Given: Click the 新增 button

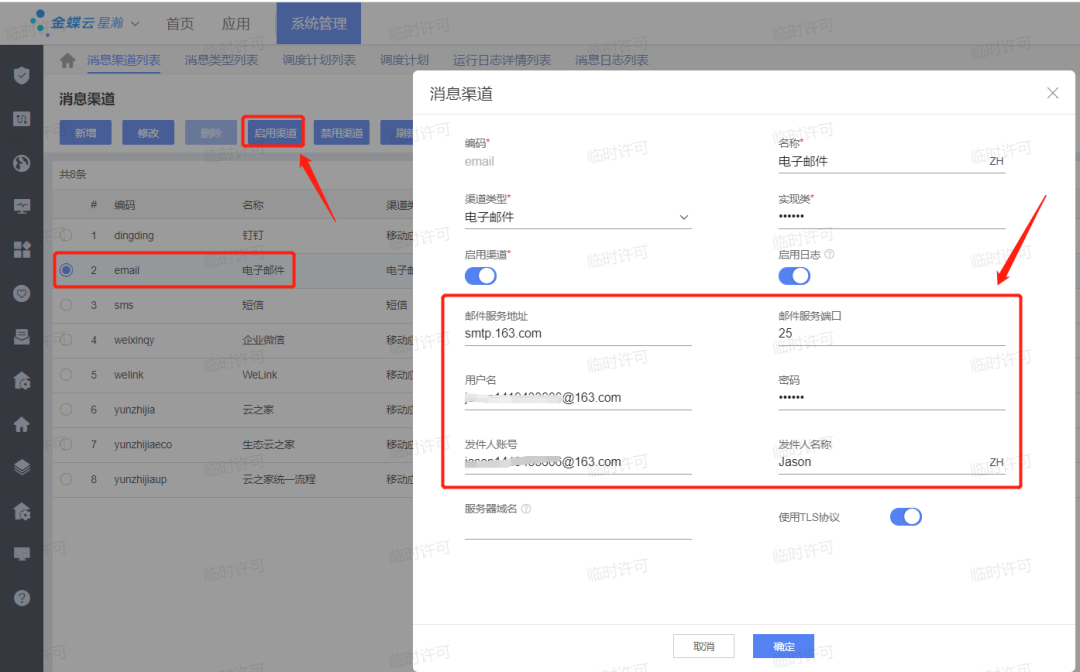Looking at the screenshot, I should click(x=85, y=133).
